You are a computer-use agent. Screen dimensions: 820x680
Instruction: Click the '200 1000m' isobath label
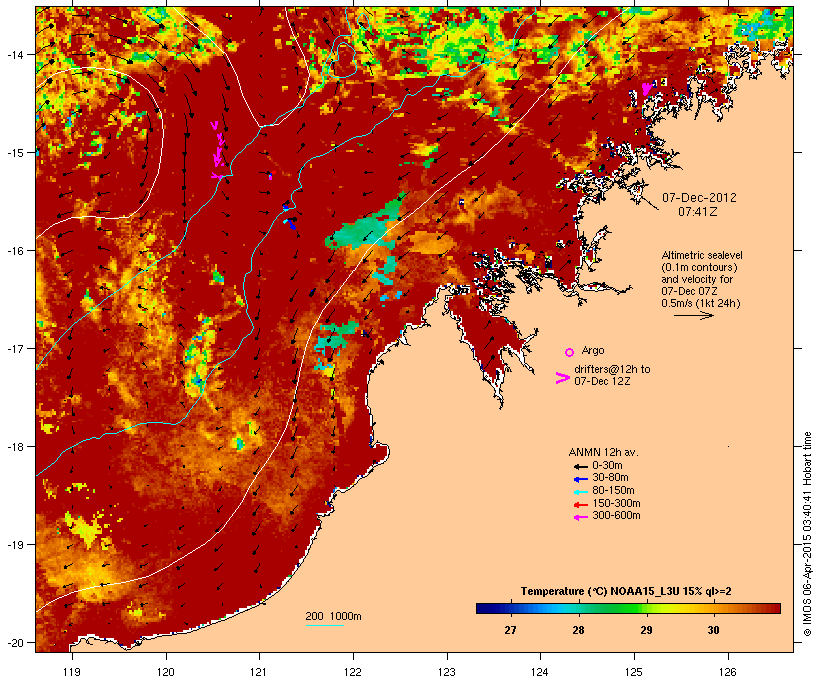pos(333,616)
